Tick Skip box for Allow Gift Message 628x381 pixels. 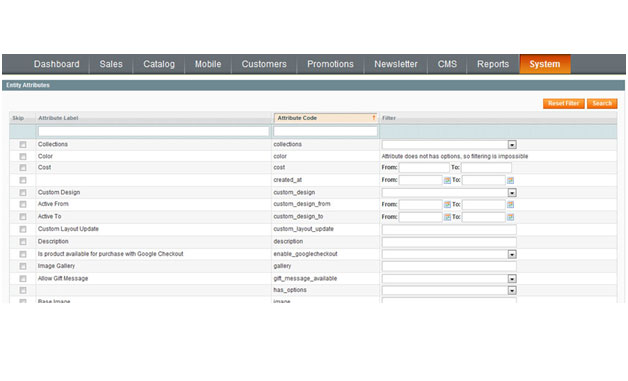(x=23, y=279)
